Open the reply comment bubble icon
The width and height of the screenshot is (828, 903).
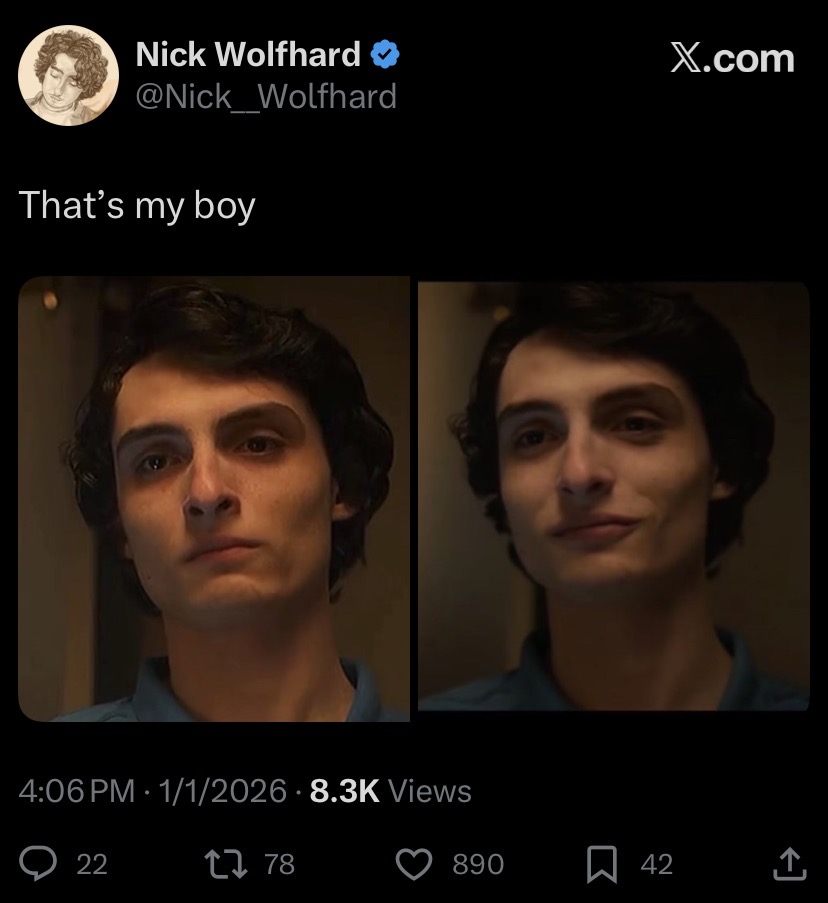click(38, 864)
